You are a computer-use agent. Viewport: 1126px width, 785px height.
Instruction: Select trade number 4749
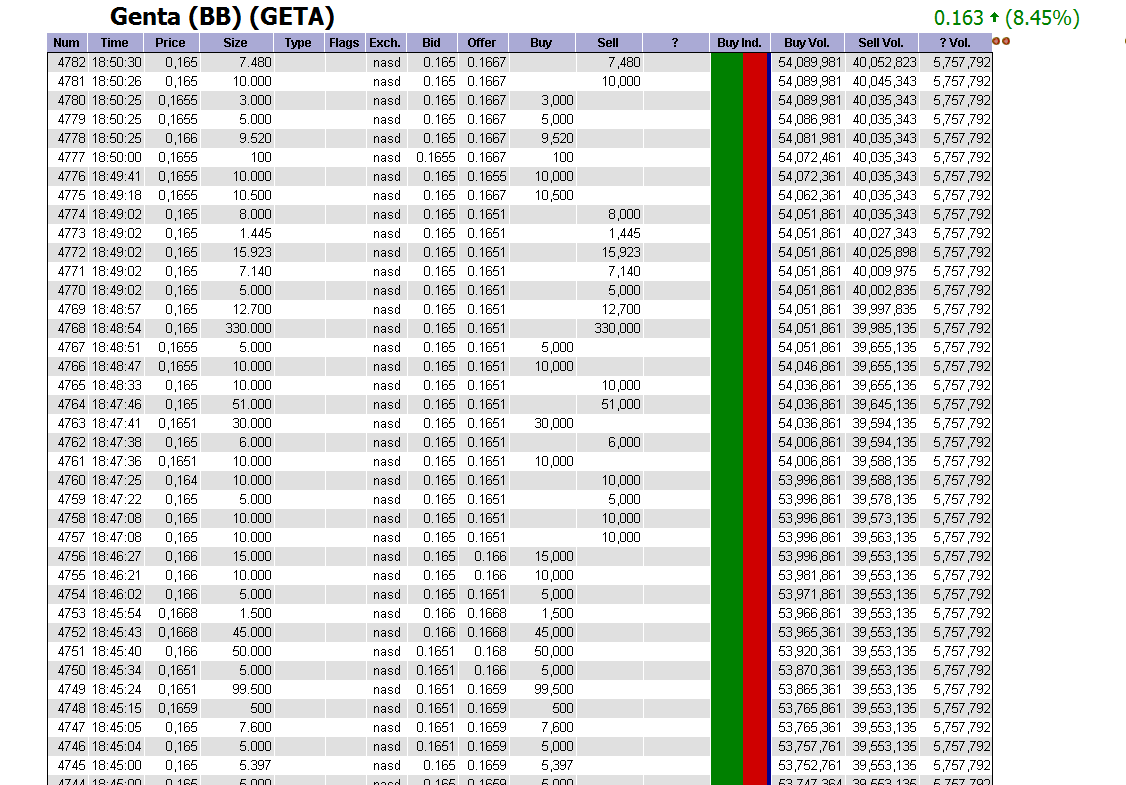pyautogui.click(x=71, y=689)
